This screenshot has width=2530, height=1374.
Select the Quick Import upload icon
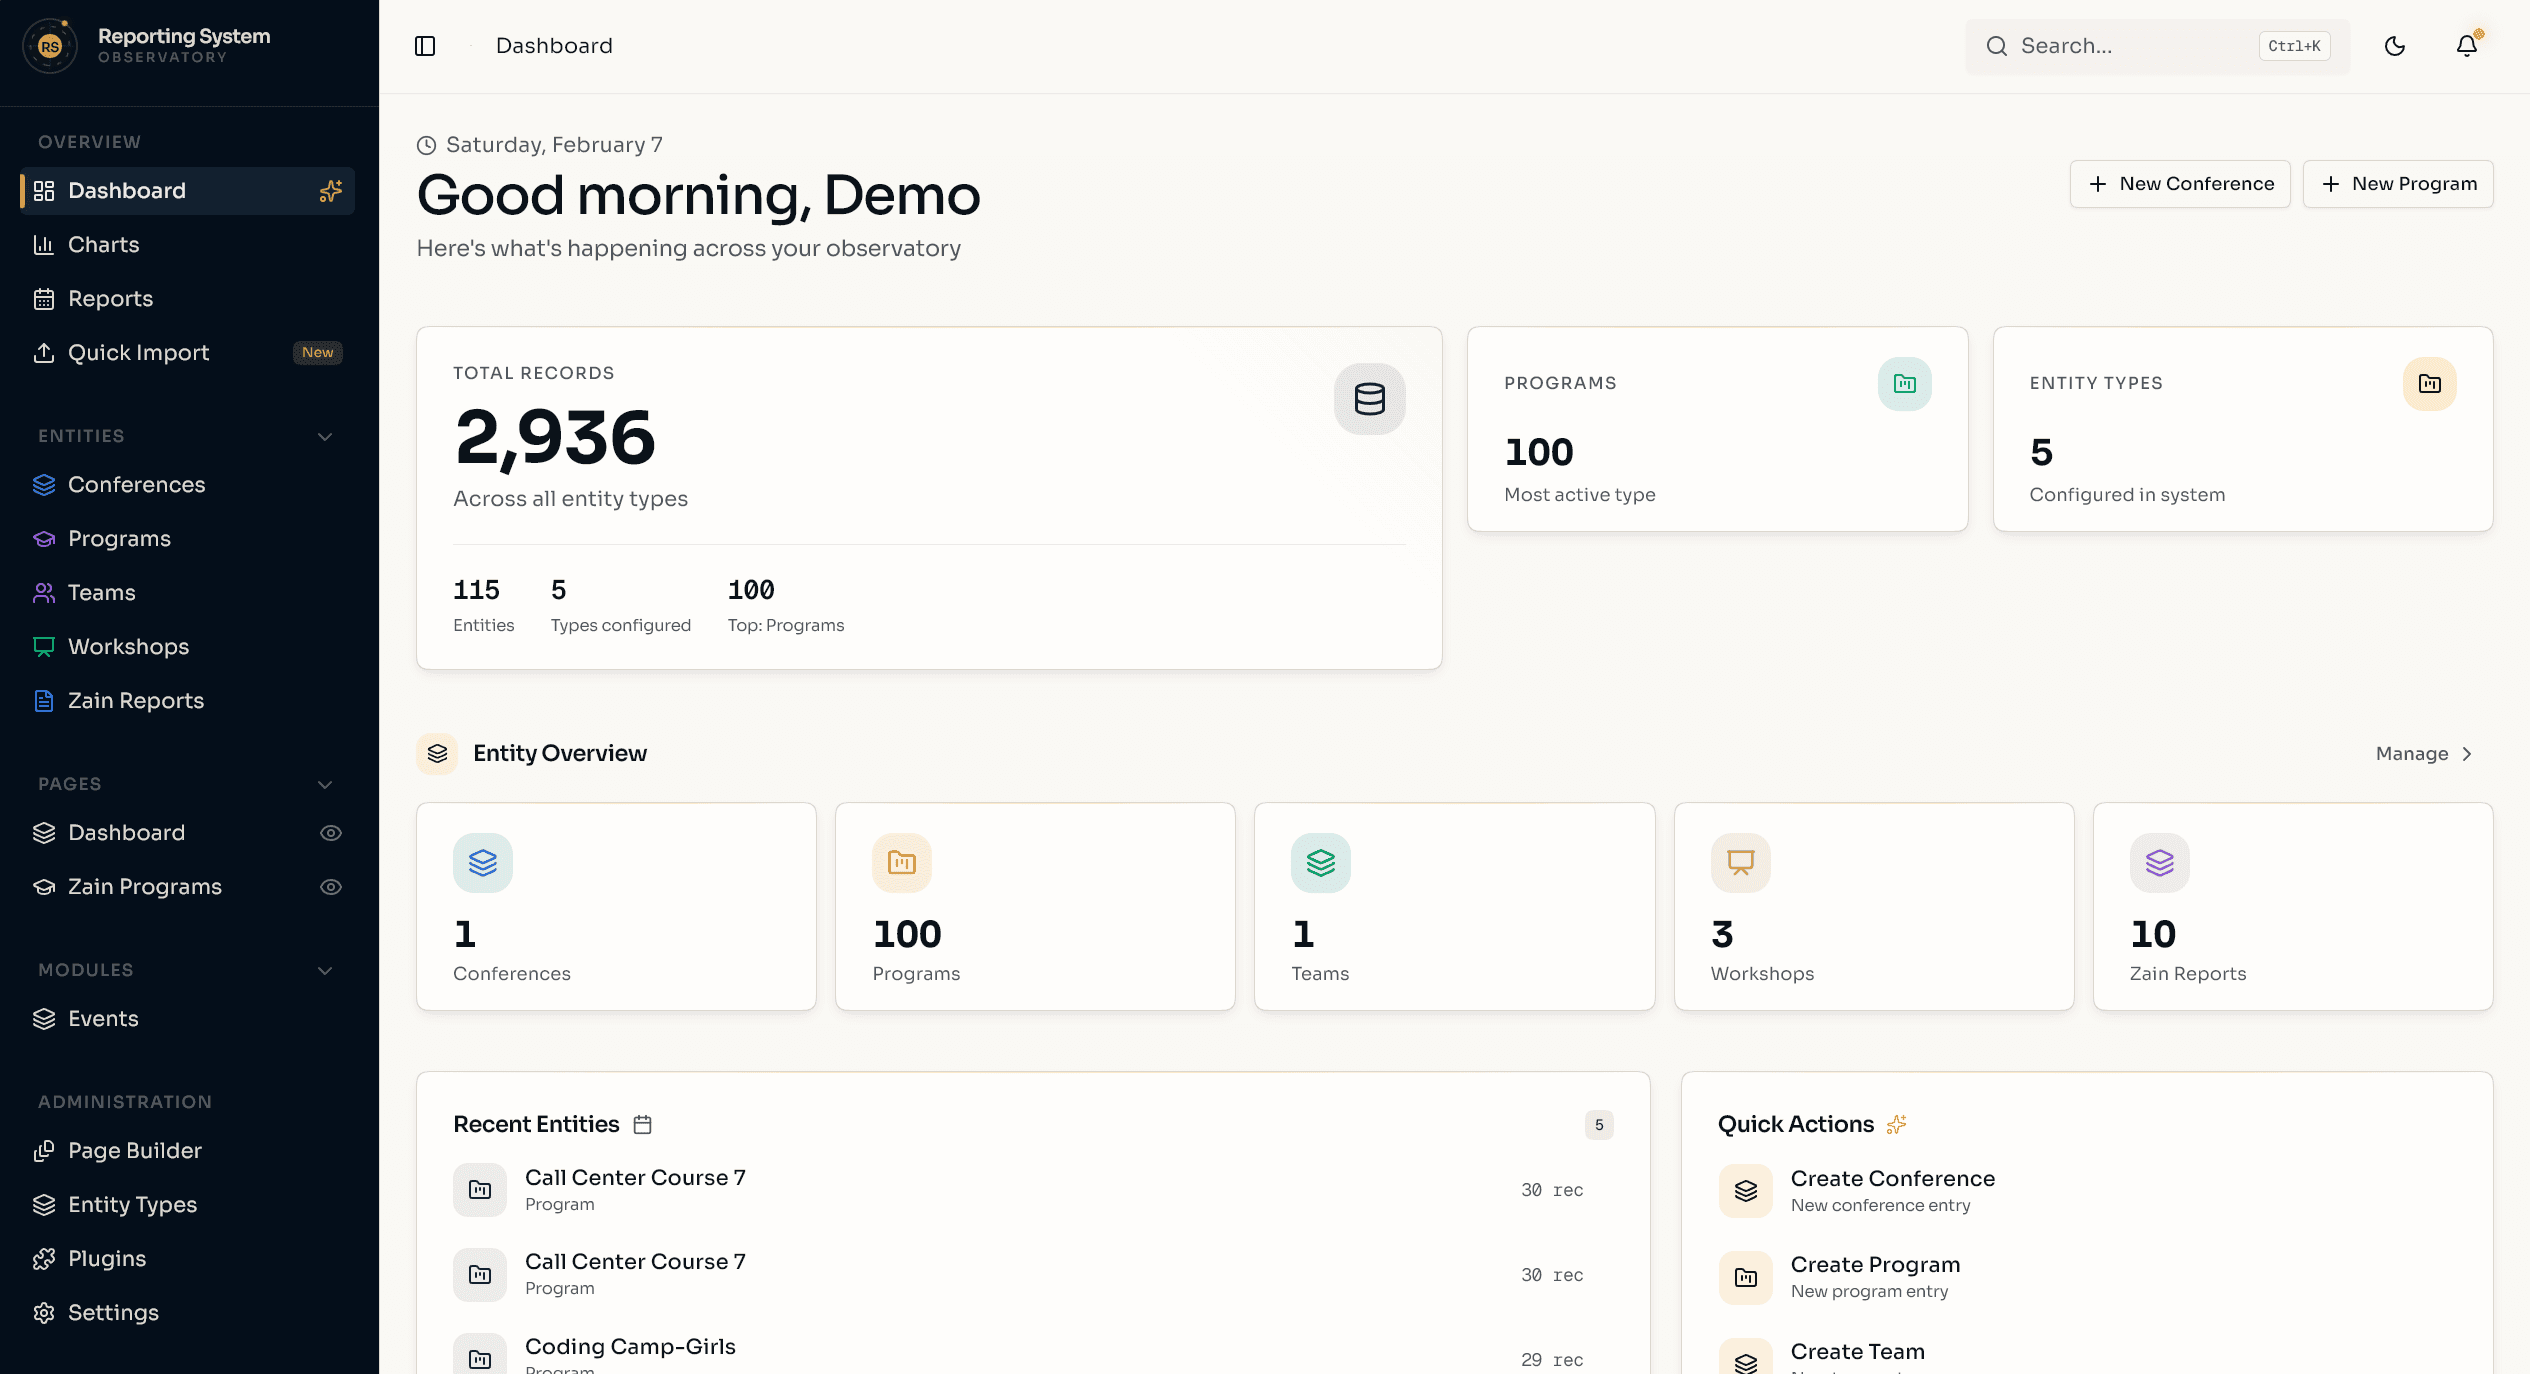coord(44,352)
